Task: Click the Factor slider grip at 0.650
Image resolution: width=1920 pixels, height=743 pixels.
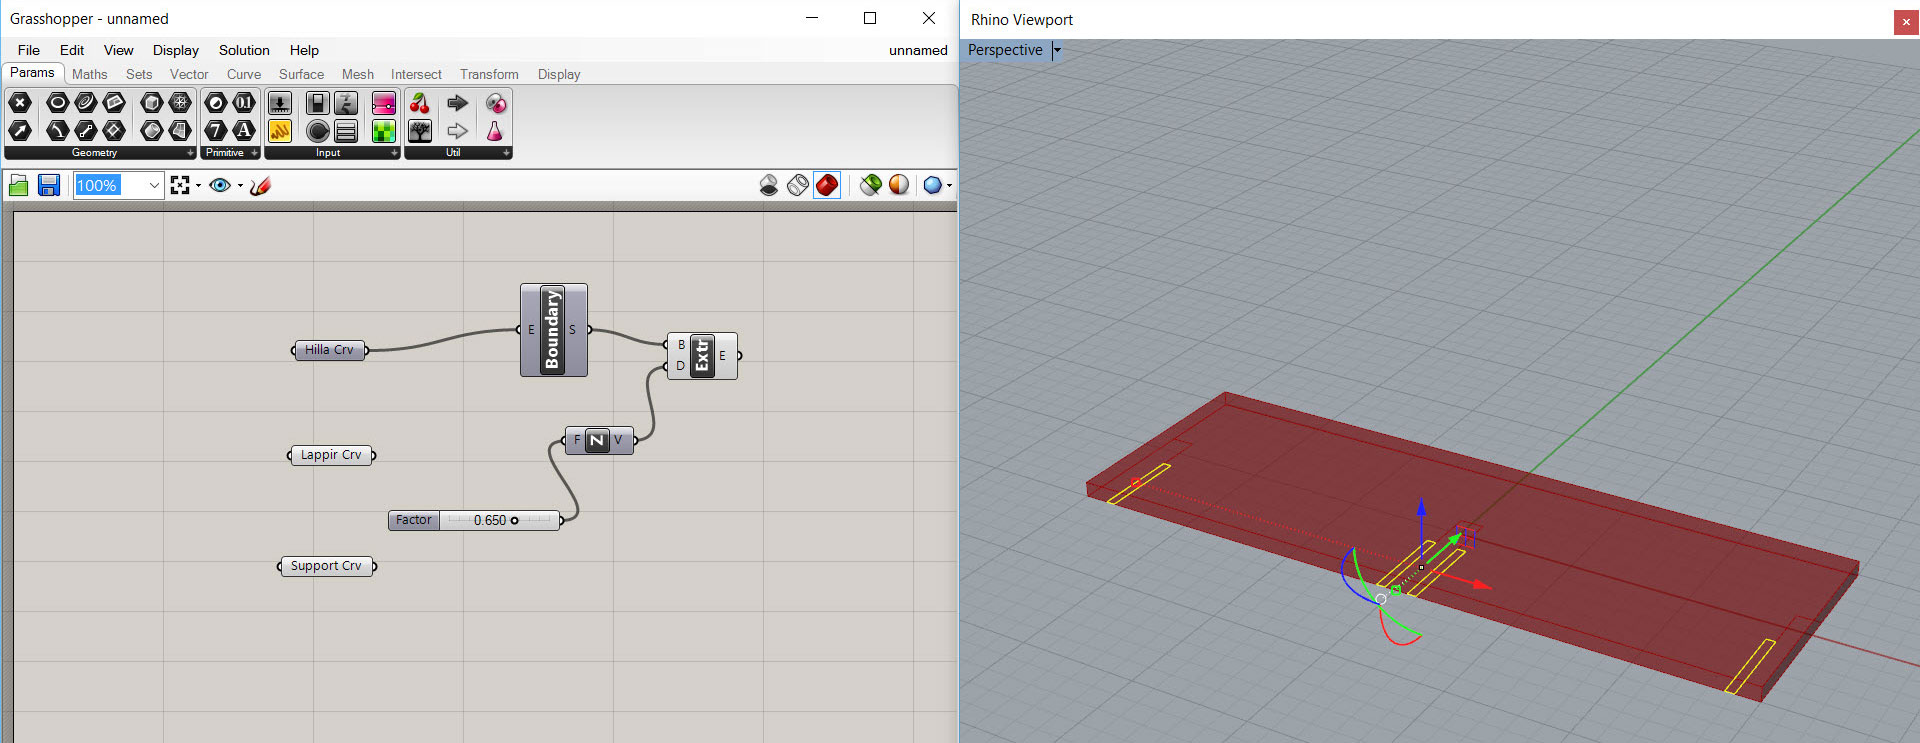Action: [x=515, y=520]
